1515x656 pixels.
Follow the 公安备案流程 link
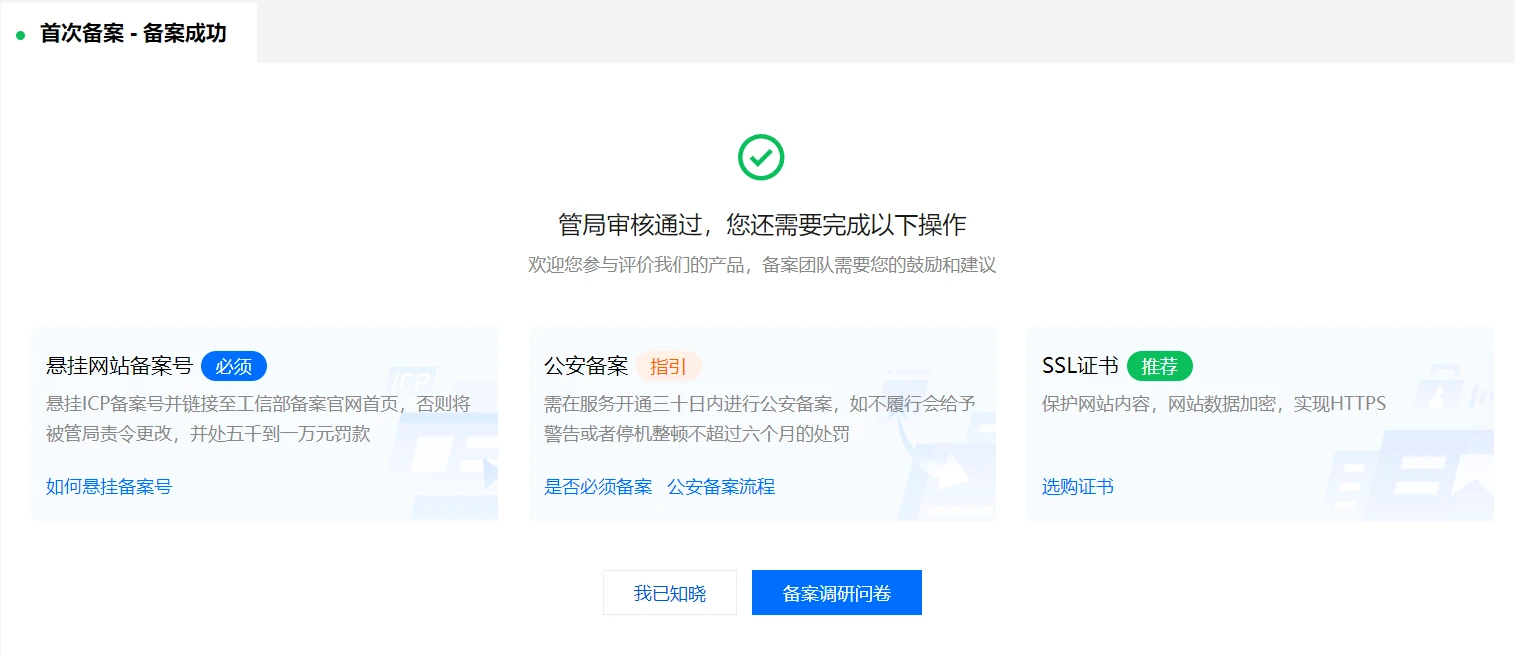721,487
